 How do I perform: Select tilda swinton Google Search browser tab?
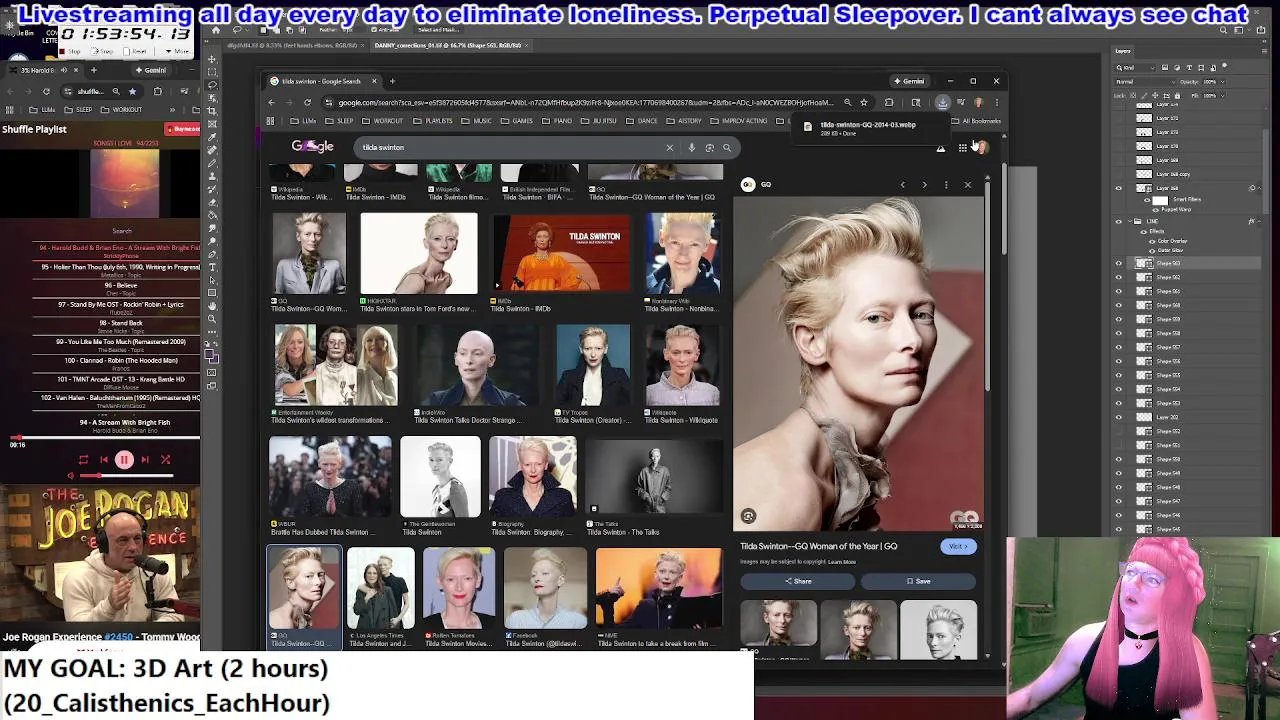(322, 81)
